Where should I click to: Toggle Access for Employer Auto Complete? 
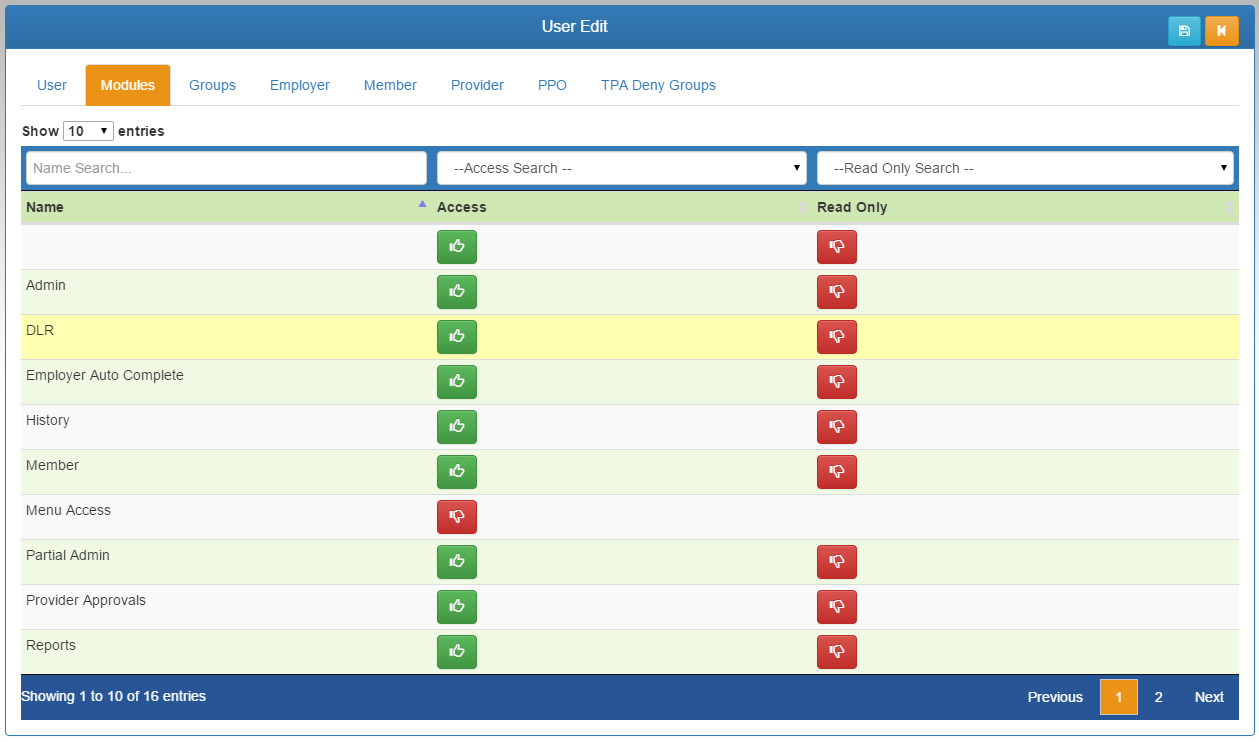point(457,382)
